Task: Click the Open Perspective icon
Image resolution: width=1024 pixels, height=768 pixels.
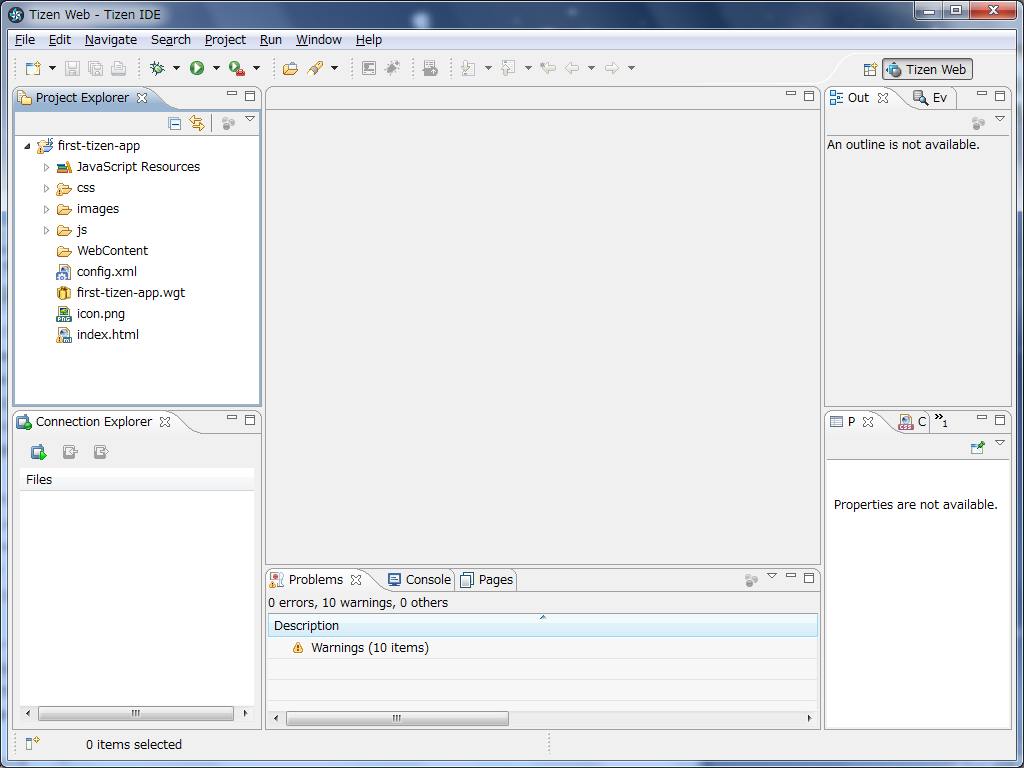Action: click(870, 69)
